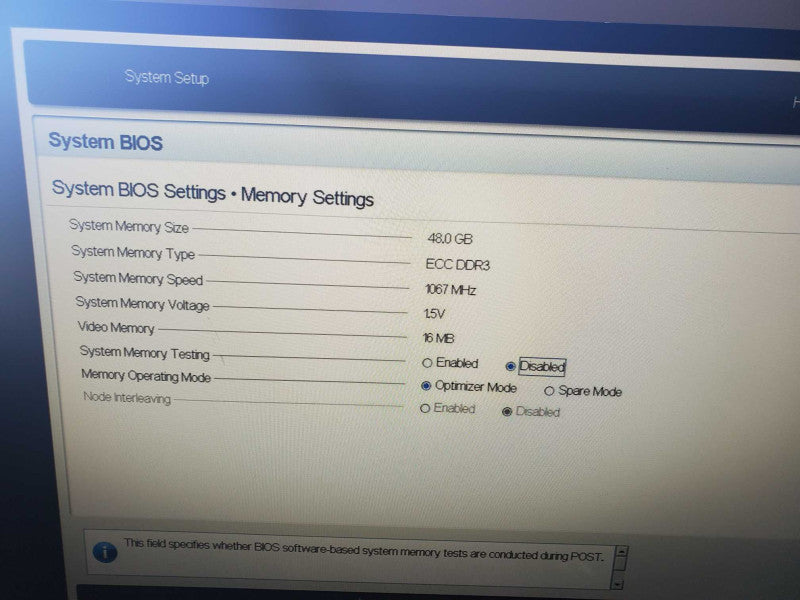800x600 pixels.
Task: Click System BIOS Settings breadcrumb heading
Action: tap(213, 193)
